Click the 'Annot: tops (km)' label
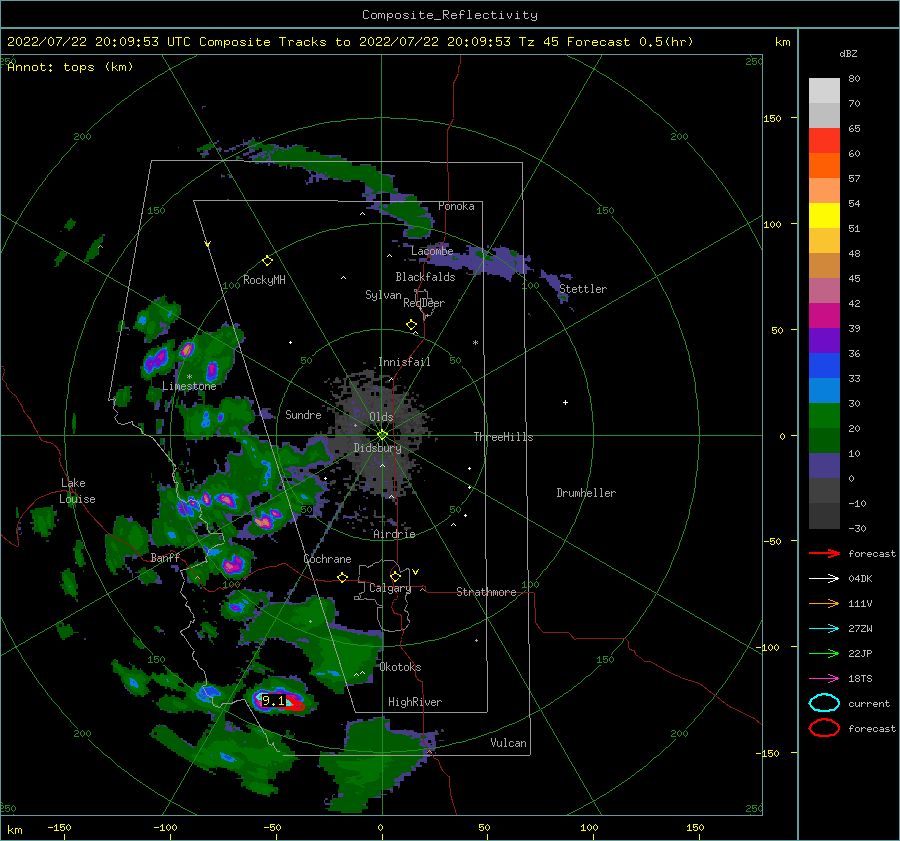Image resolution: width=900 pixels, height=841 pixels. point(70,67)
